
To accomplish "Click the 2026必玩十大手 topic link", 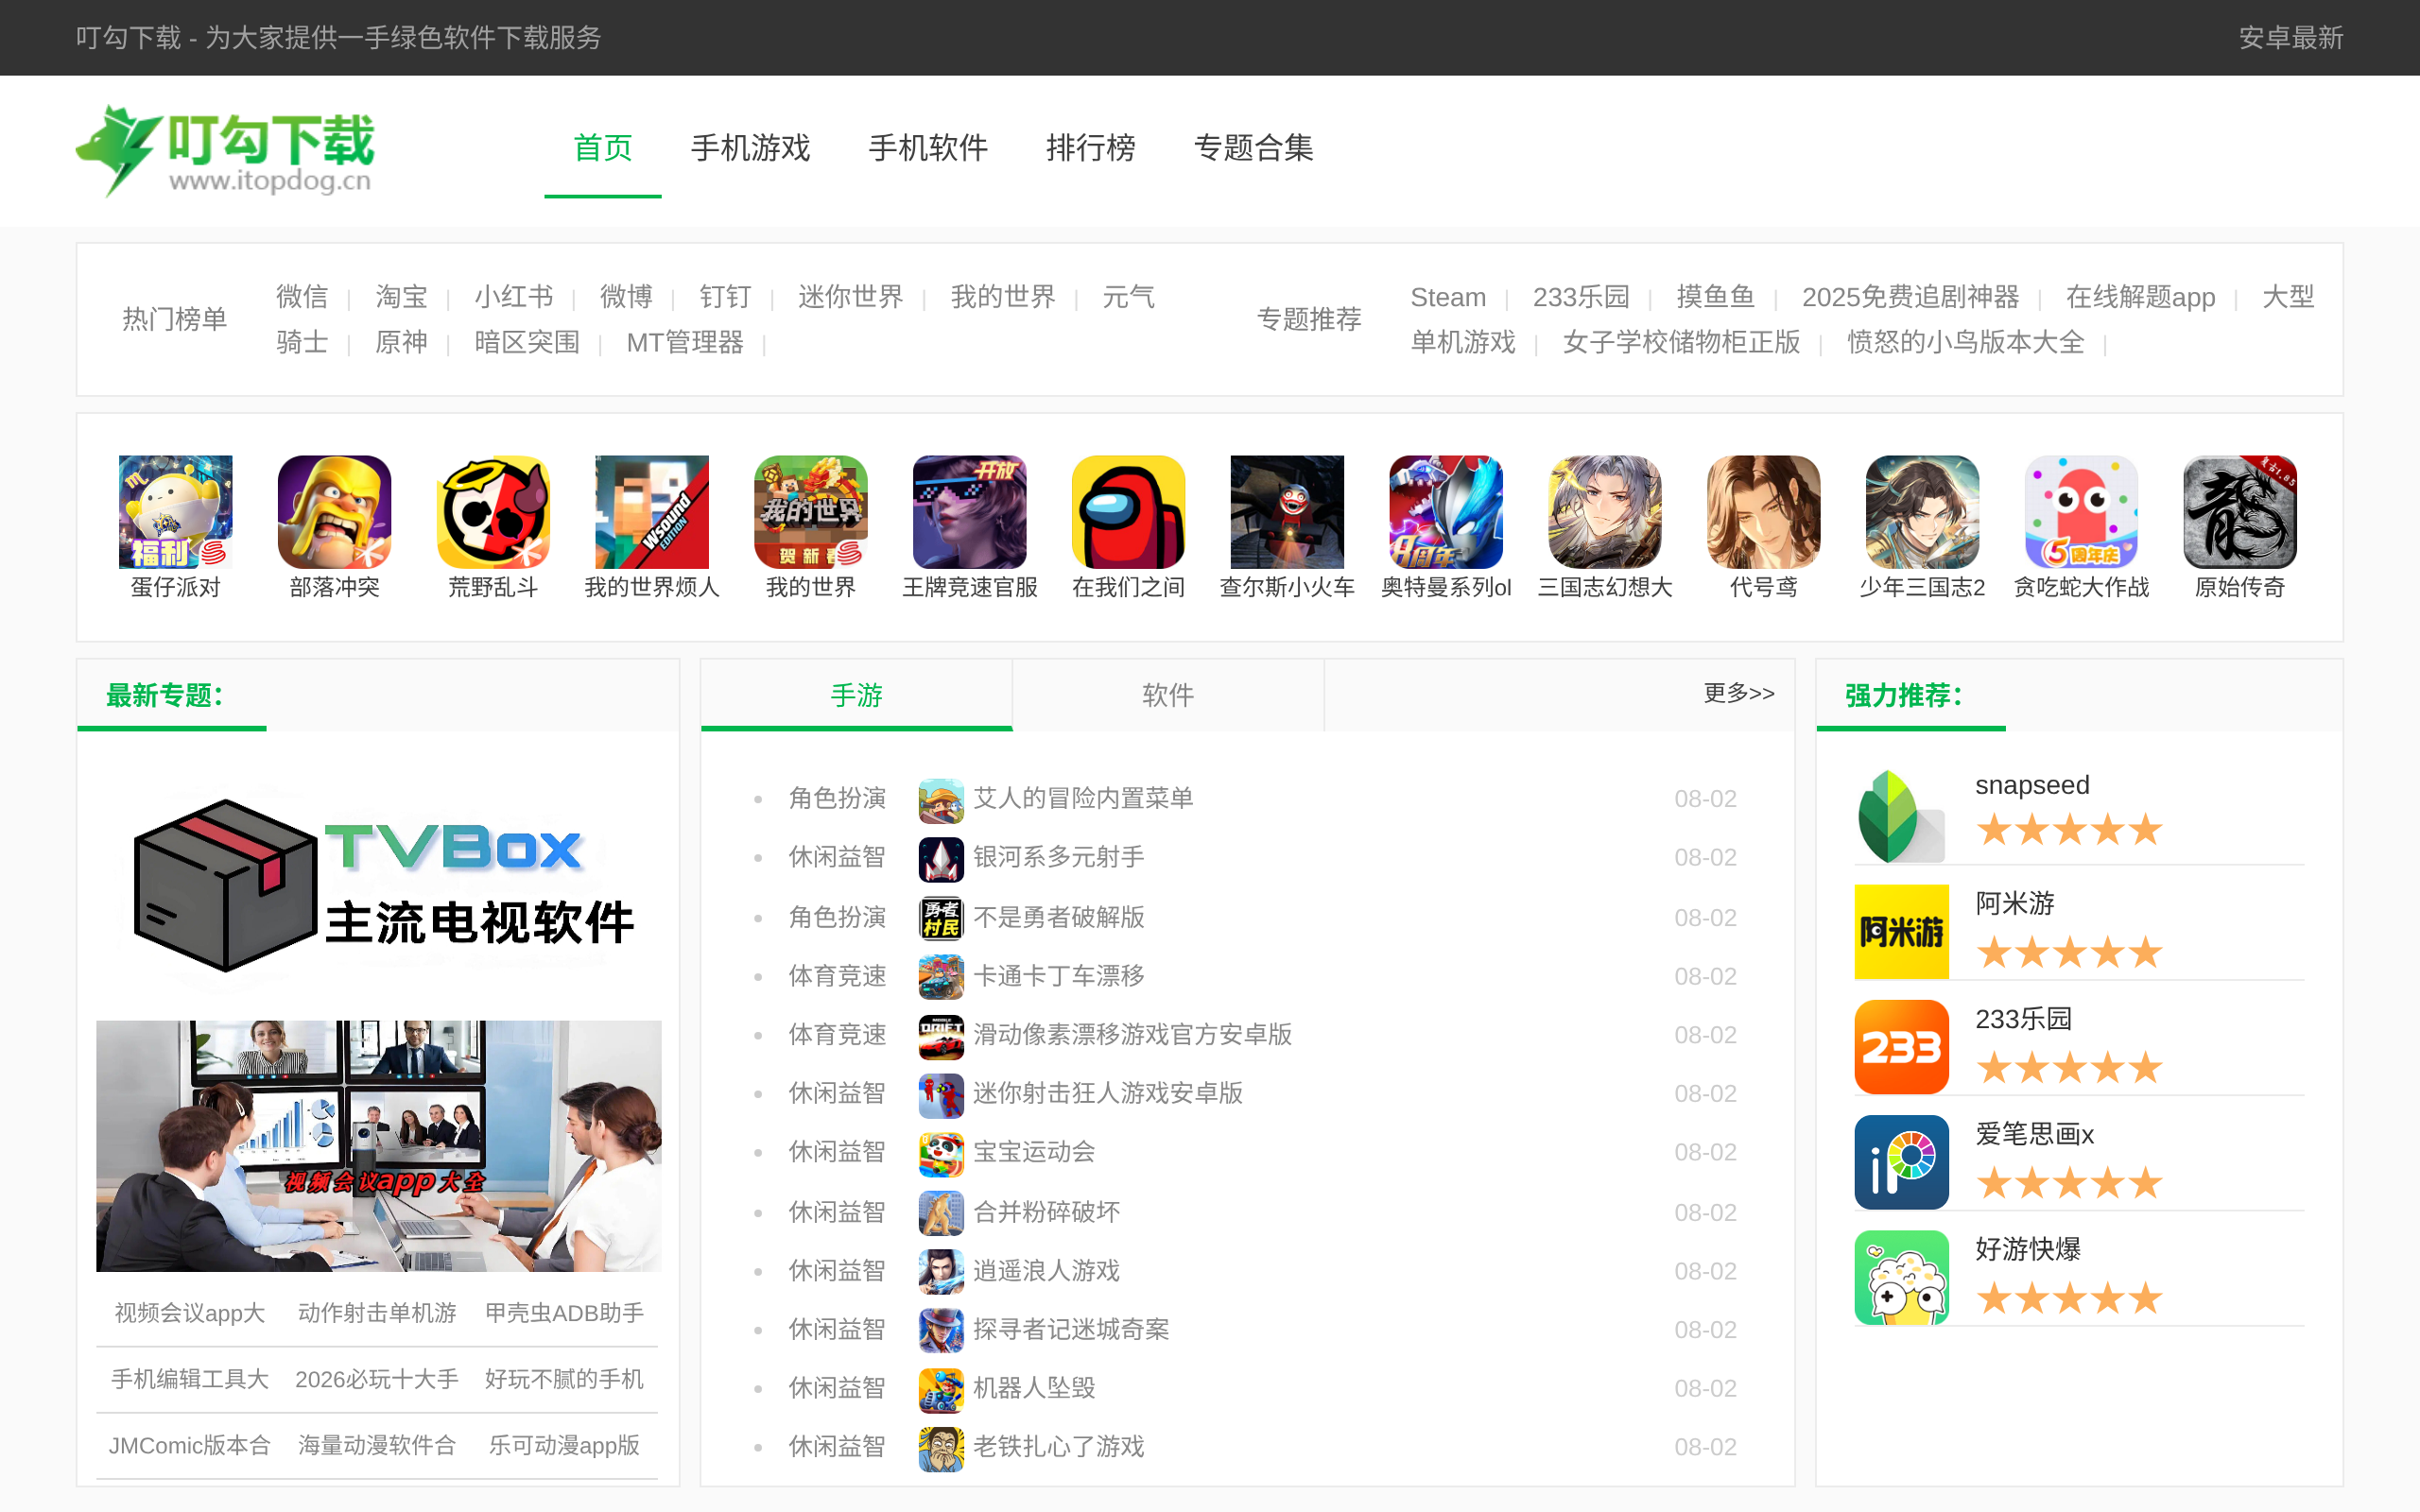I will [377, 1379].
